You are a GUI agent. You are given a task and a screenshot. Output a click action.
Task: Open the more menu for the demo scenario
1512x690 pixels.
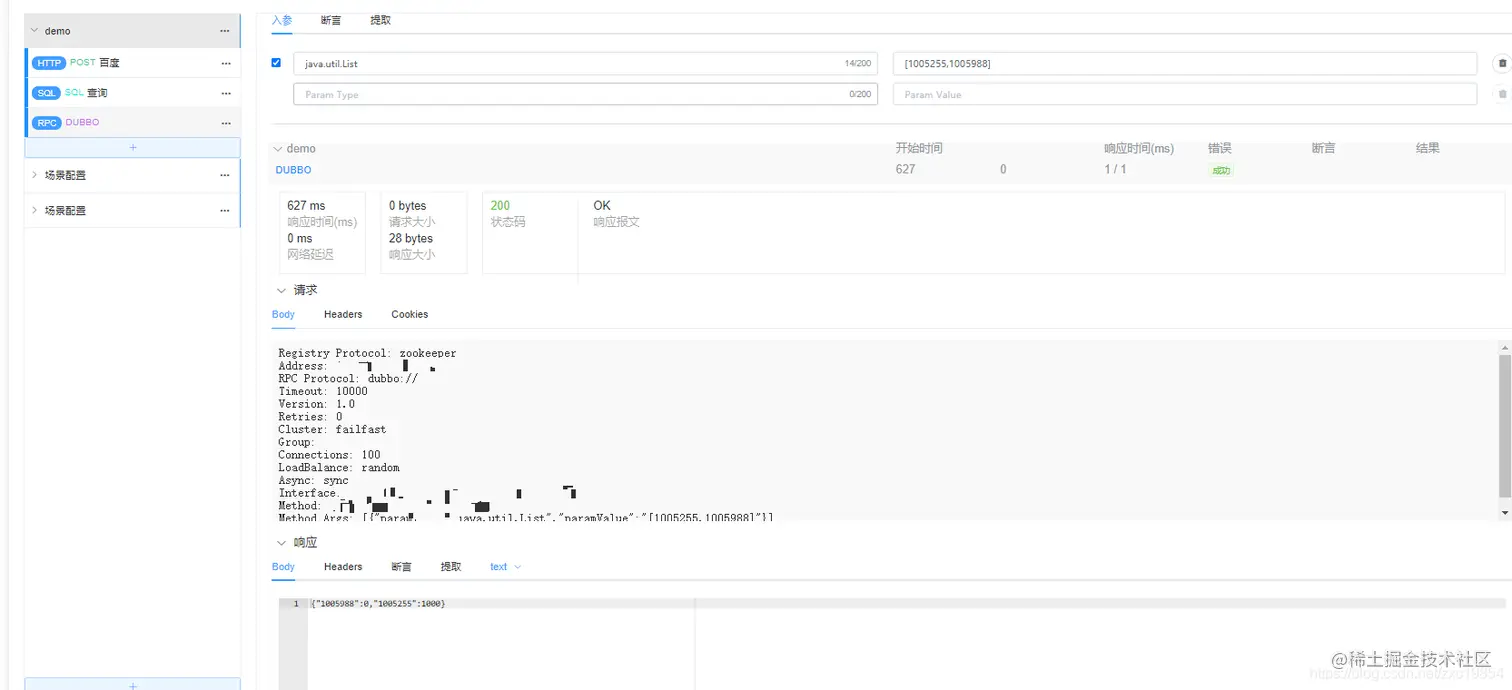click(225, 31)
